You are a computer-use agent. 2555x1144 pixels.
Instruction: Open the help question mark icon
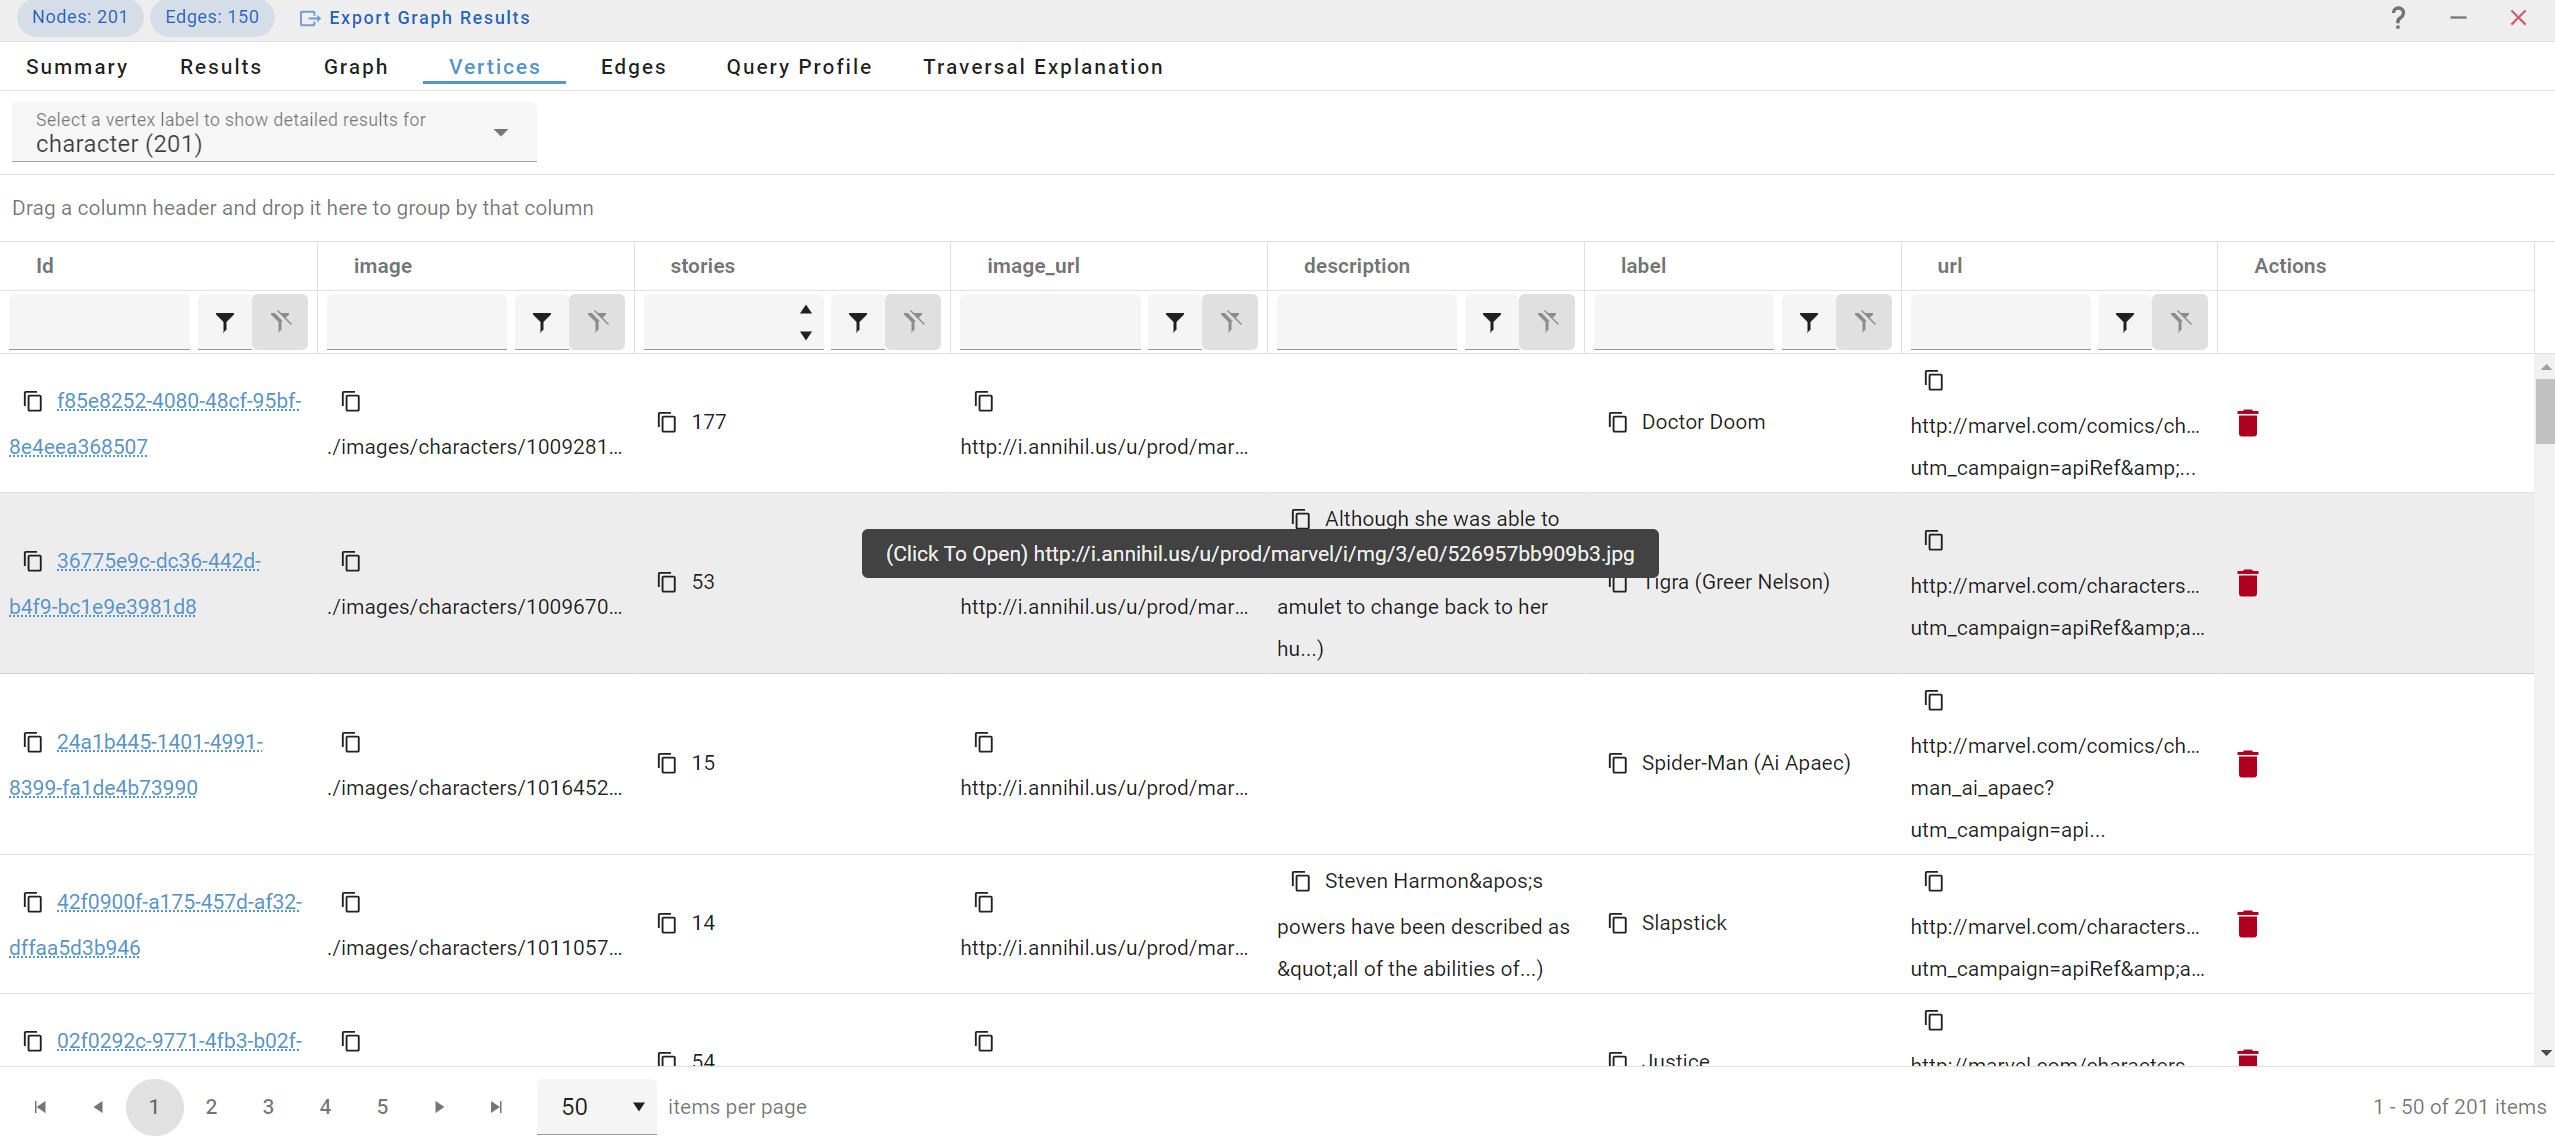point(2398,18)
